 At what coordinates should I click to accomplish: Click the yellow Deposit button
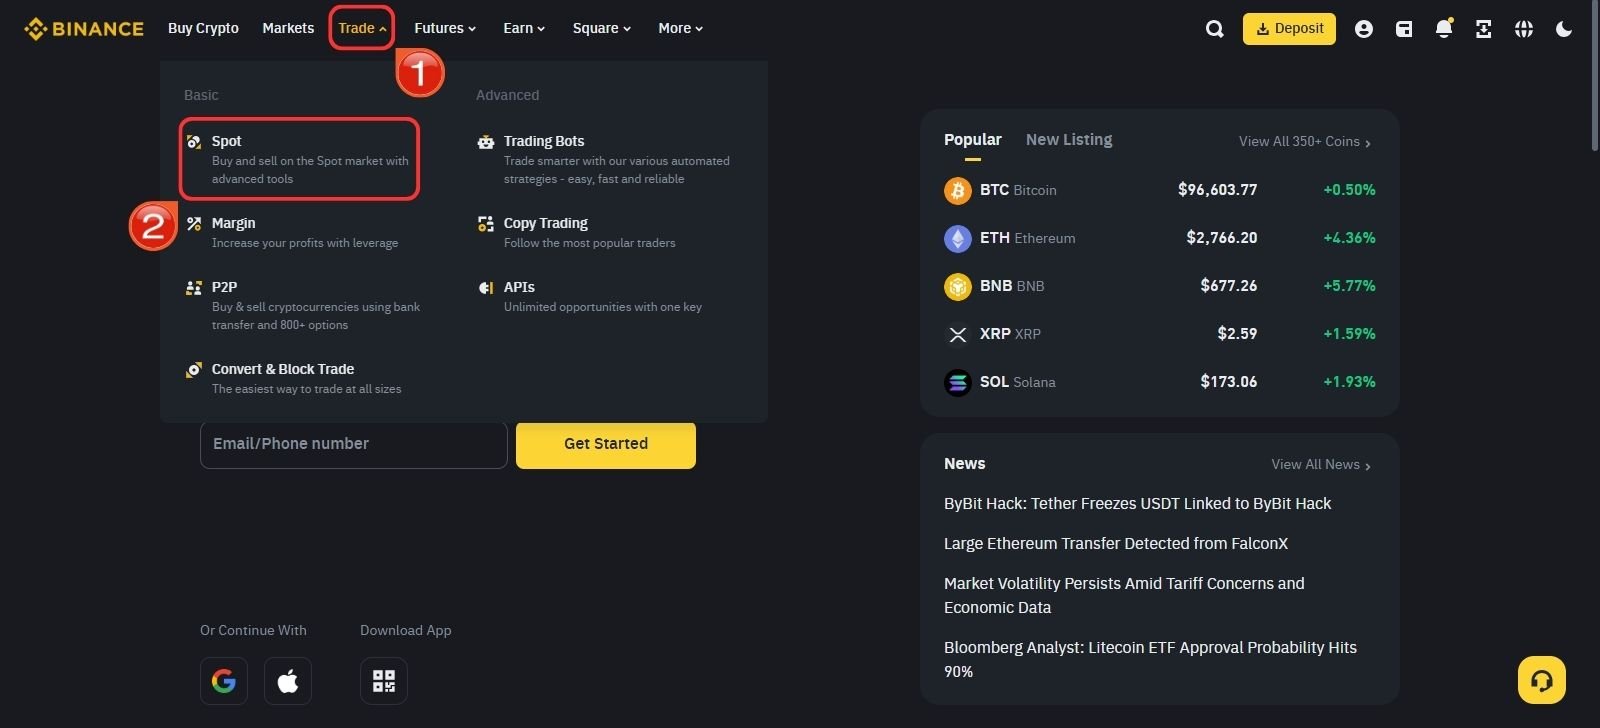tap(1289, 28)
